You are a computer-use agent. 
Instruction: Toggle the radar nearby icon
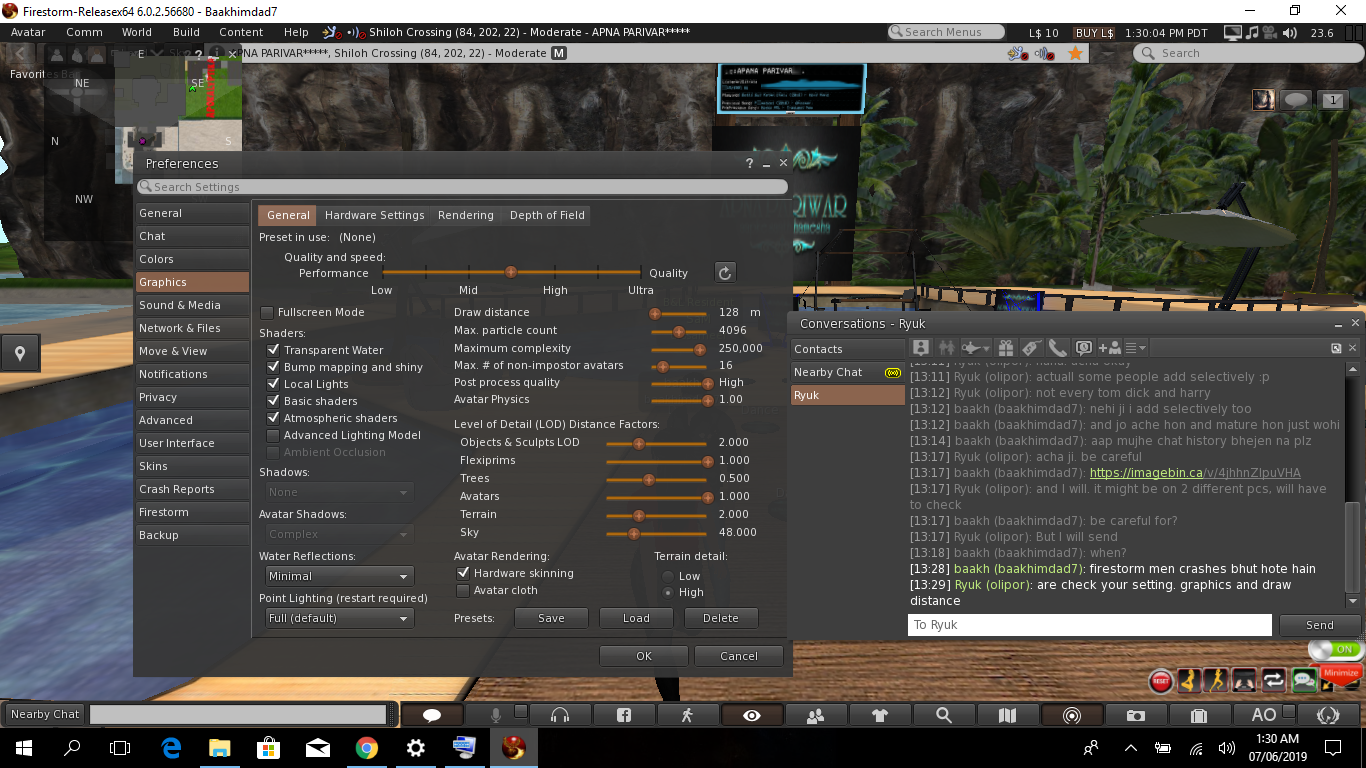coord(1072,715)
